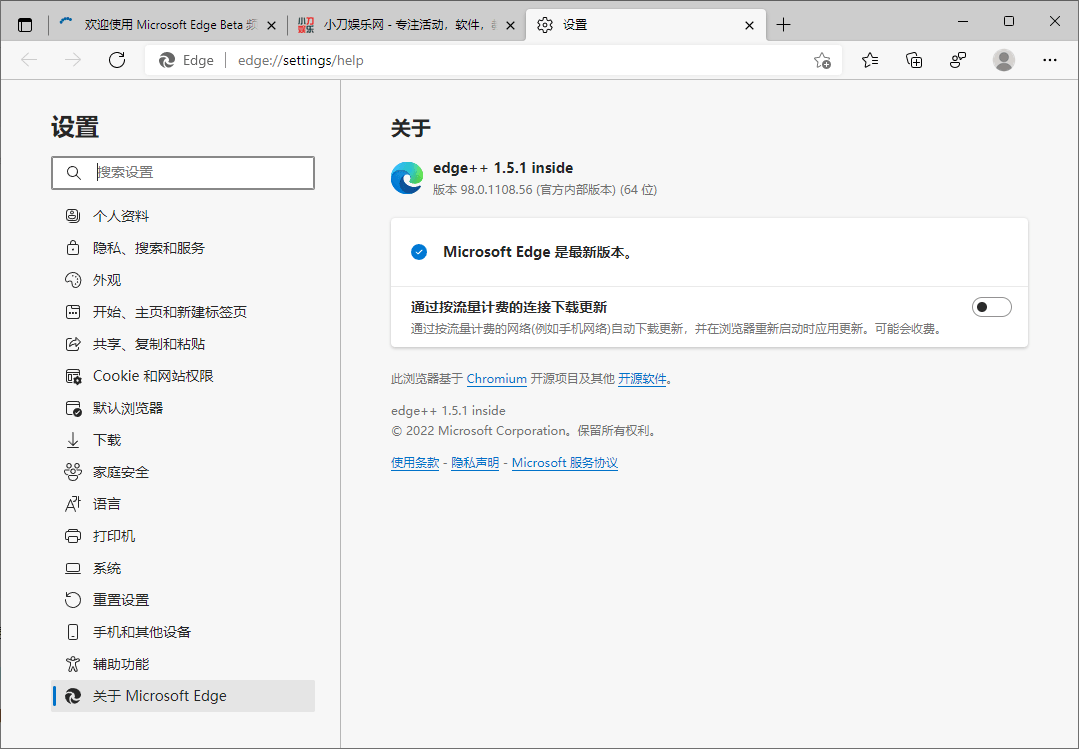The height and width of the screenshot is (749, 1079).
Task: Open the 使用条款 link
Action: (x=415, y=463)
